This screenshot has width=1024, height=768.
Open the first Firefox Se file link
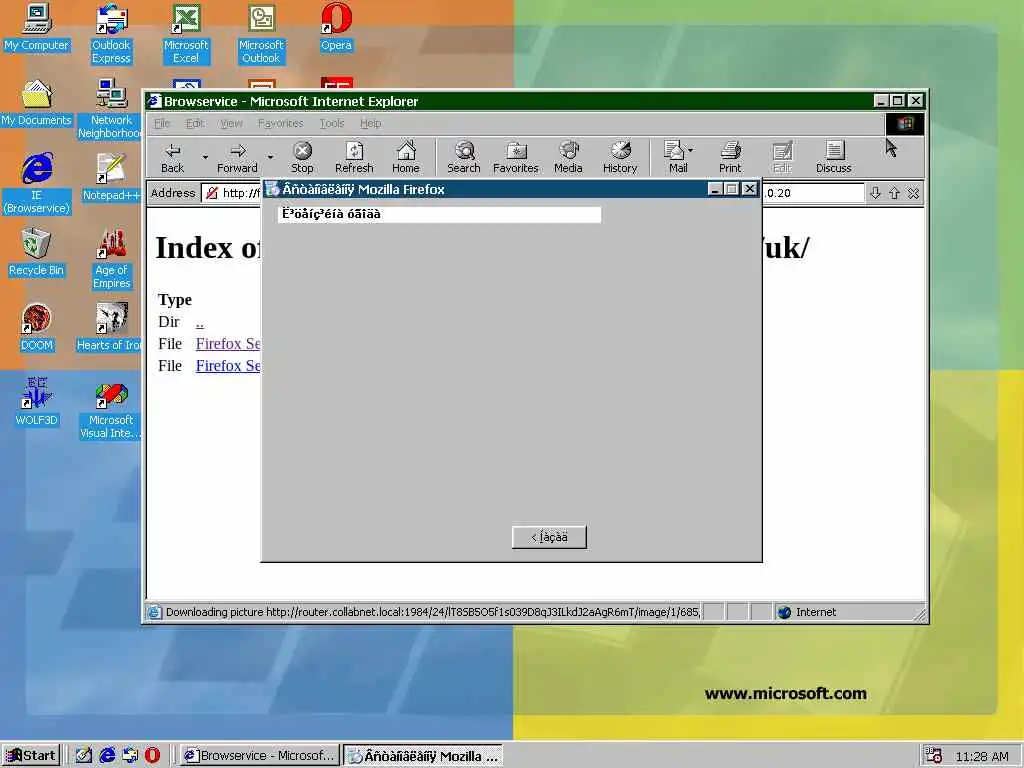228,344
